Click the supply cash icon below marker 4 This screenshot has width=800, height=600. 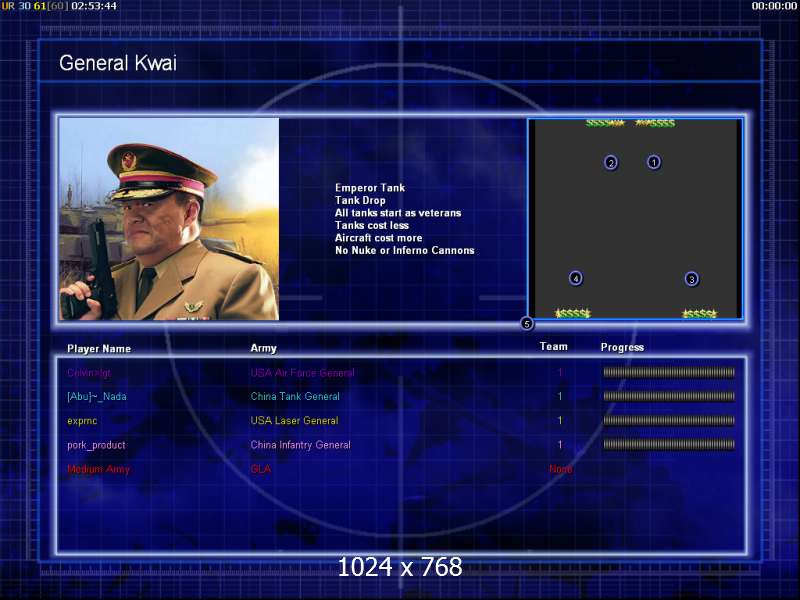point(572,313)
